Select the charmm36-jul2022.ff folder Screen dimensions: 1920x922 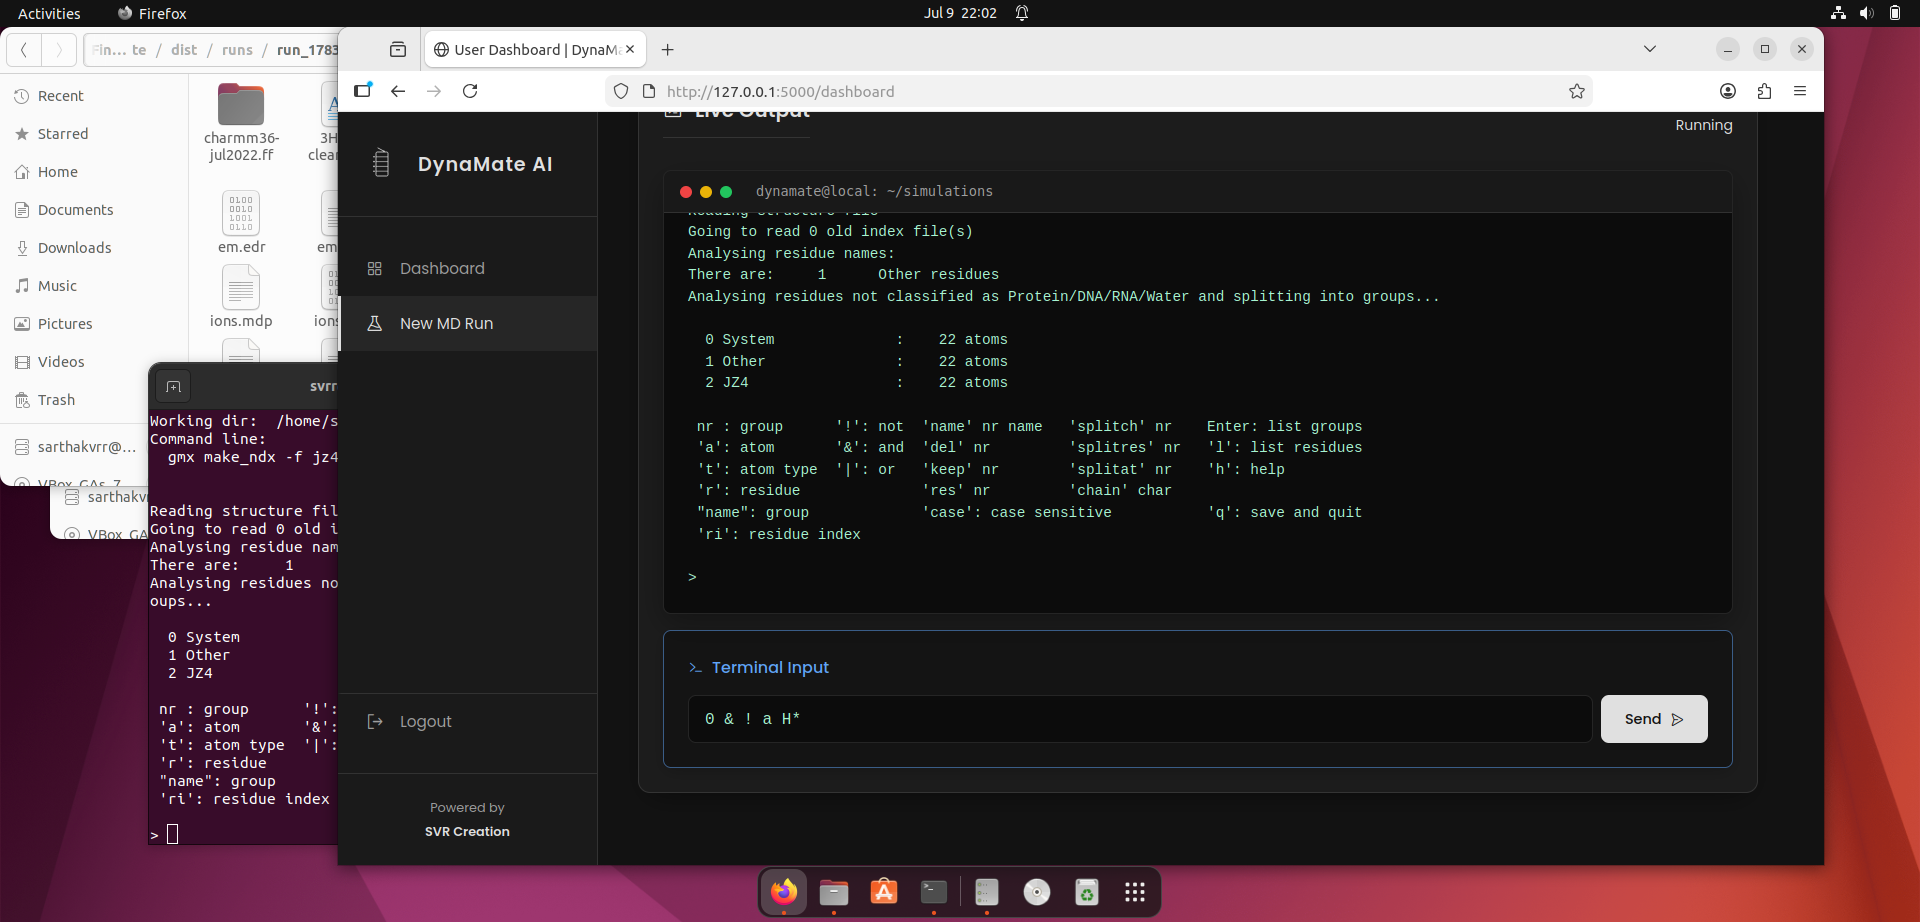[241, 121]
